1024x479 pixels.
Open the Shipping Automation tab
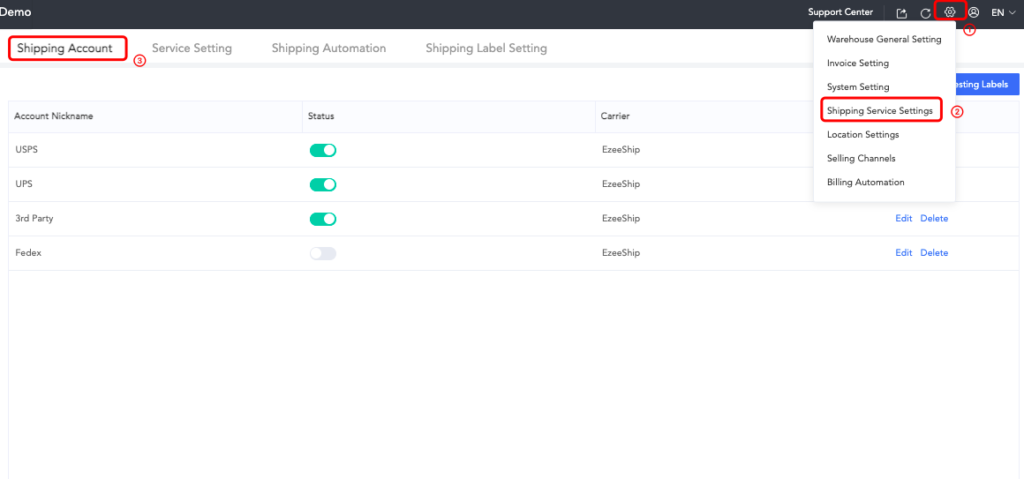(328, 48)
